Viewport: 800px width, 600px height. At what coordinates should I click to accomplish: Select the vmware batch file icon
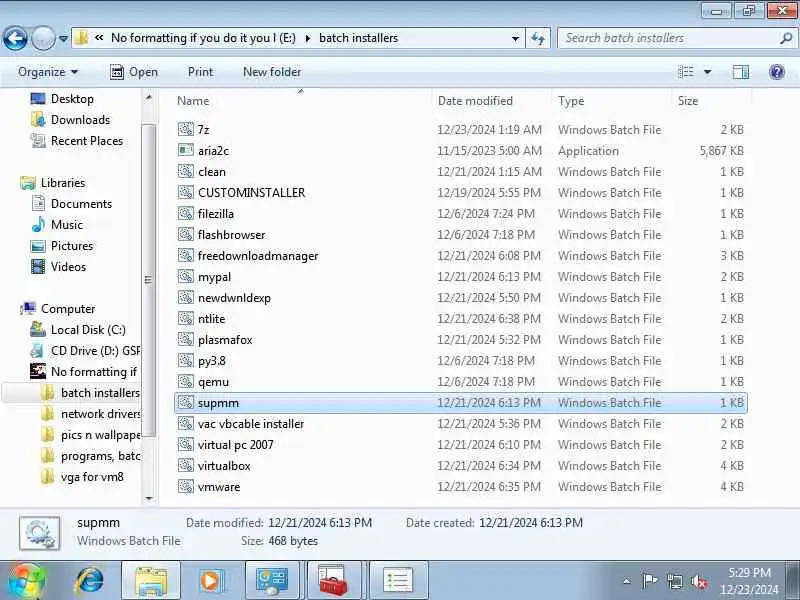(186, 486)
